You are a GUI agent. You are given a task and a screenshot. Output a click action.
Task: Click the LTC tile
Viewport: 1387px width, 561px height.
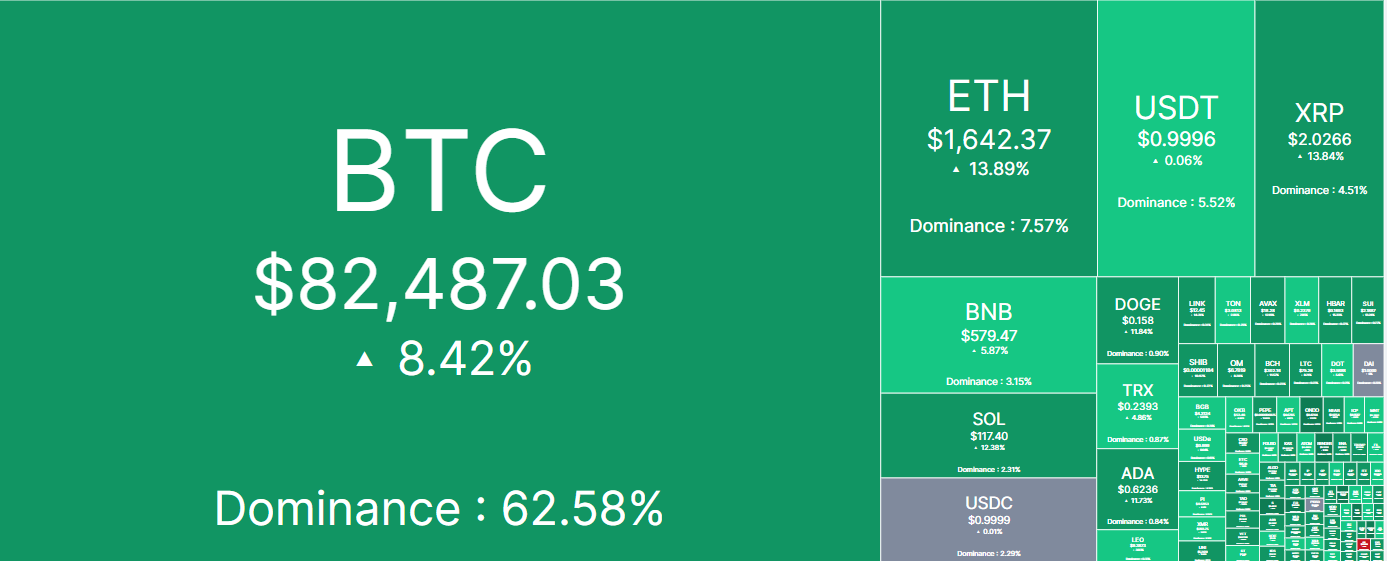(1305, 372)
